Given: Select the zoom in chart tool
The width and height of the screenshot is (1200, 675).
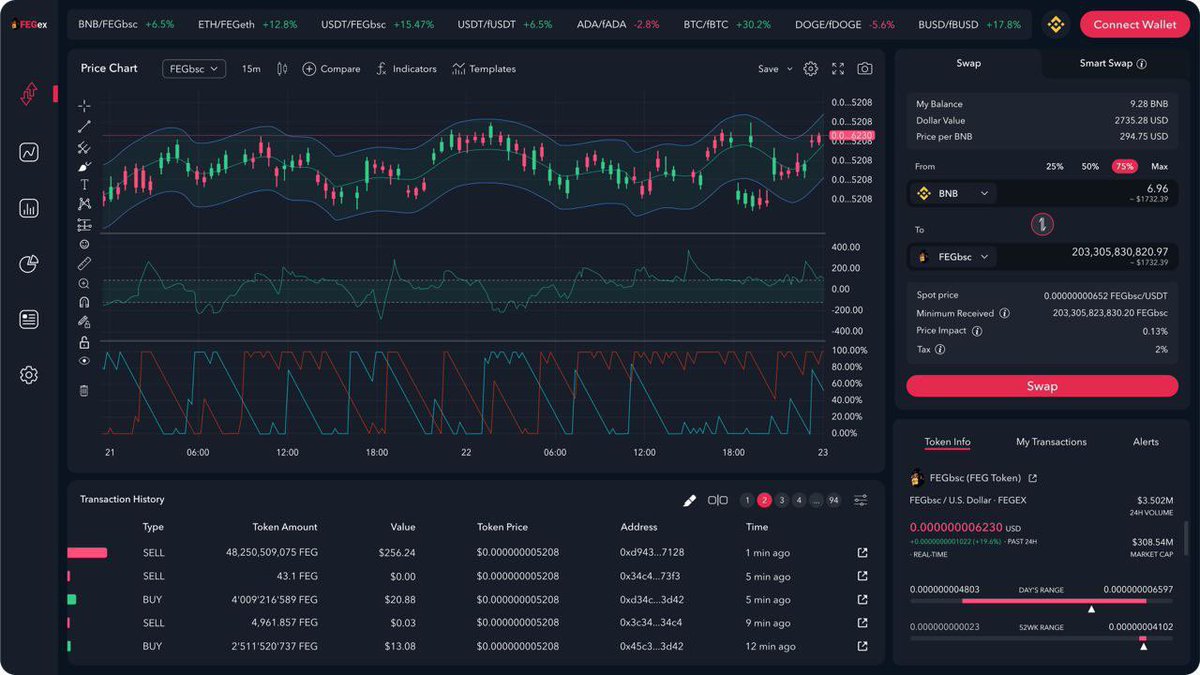Looking at the screenshot, I should 84,283.
